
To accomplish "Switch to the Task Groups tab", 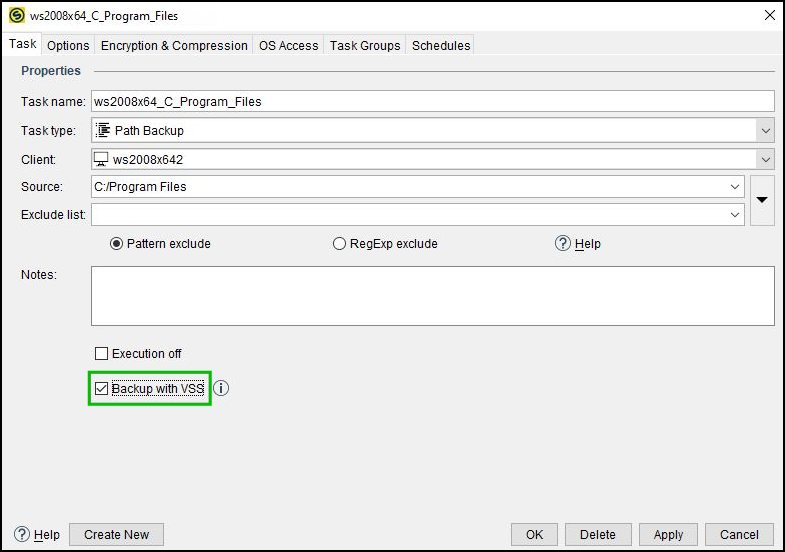I will coord(365,46).
